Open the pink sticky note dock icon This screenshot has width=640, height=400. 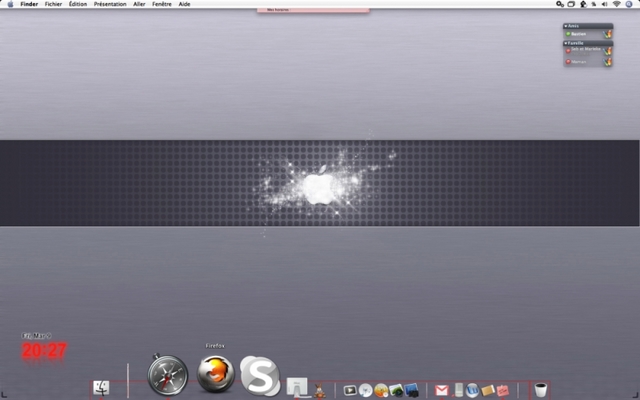[503, 391]
